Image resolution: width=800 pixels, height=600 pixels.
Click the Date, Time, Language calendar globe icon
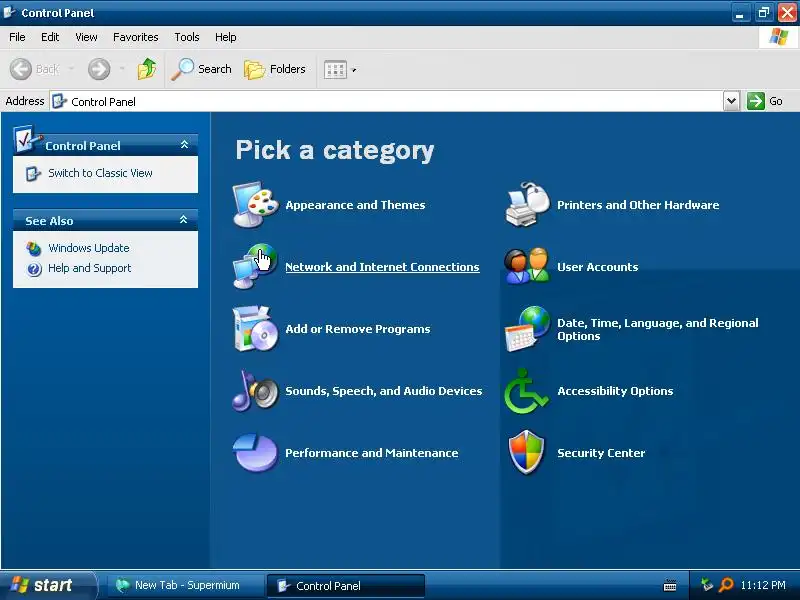528,329
